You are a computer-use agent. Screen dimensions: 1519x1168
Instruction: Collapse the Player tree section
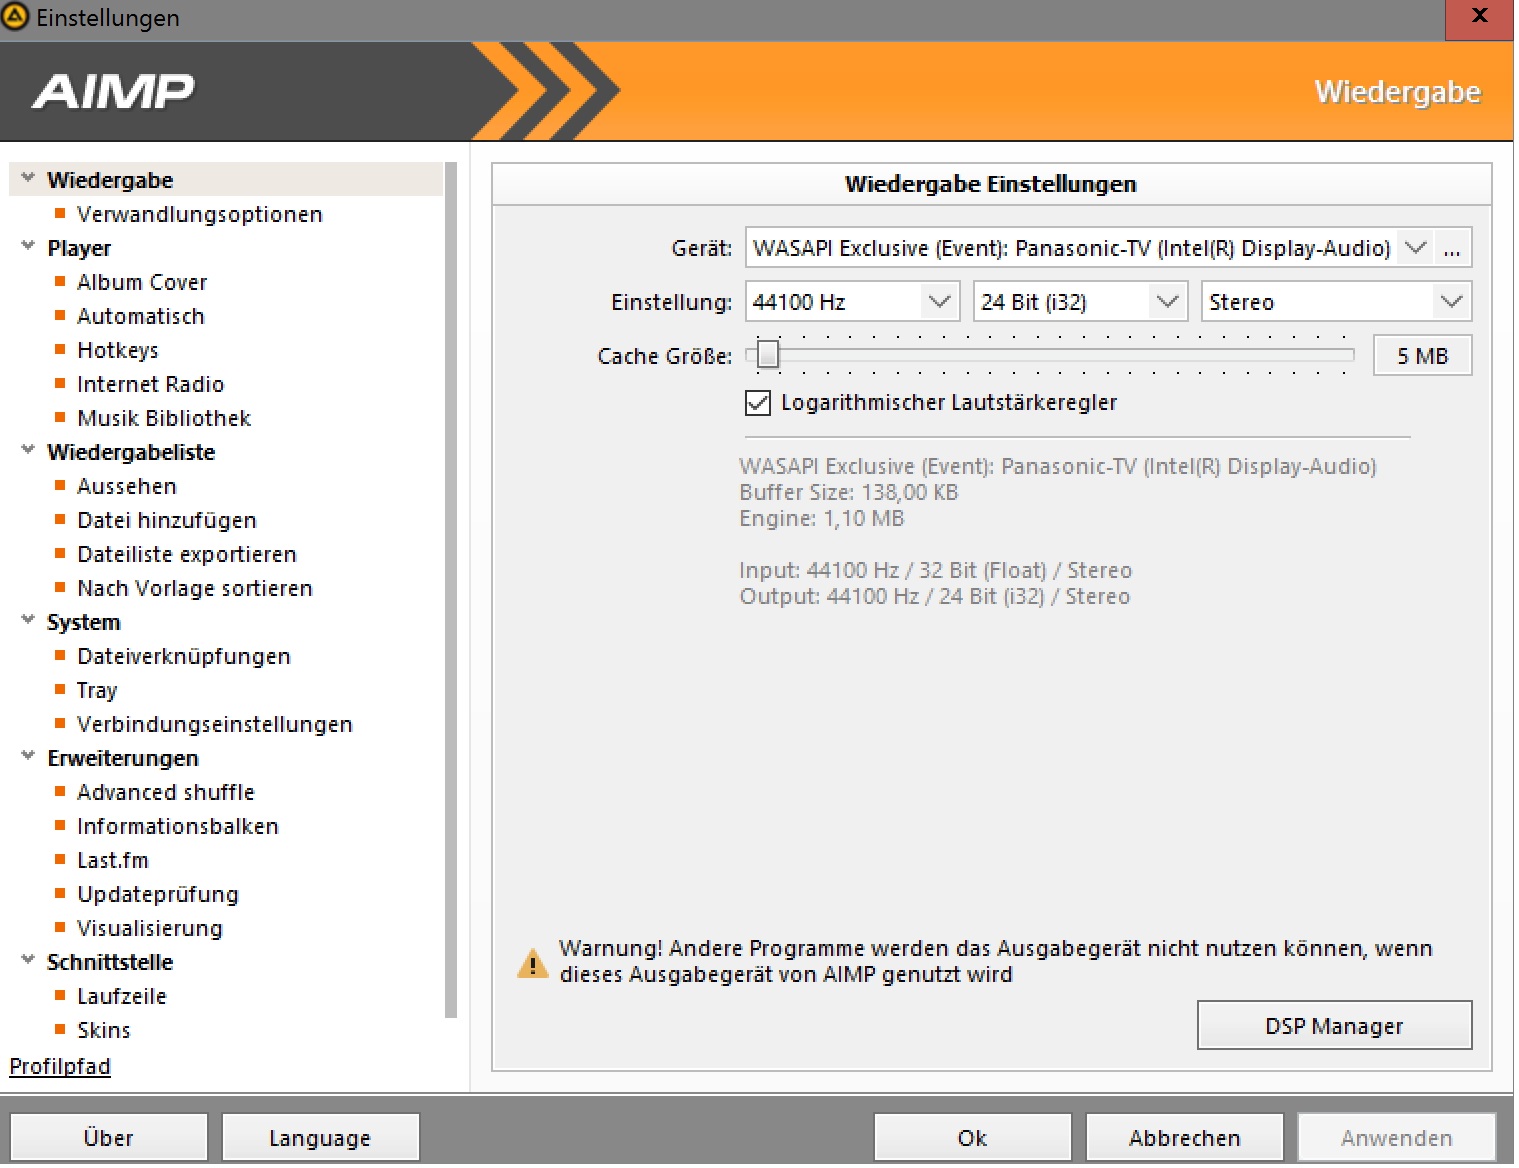[28, 246]
